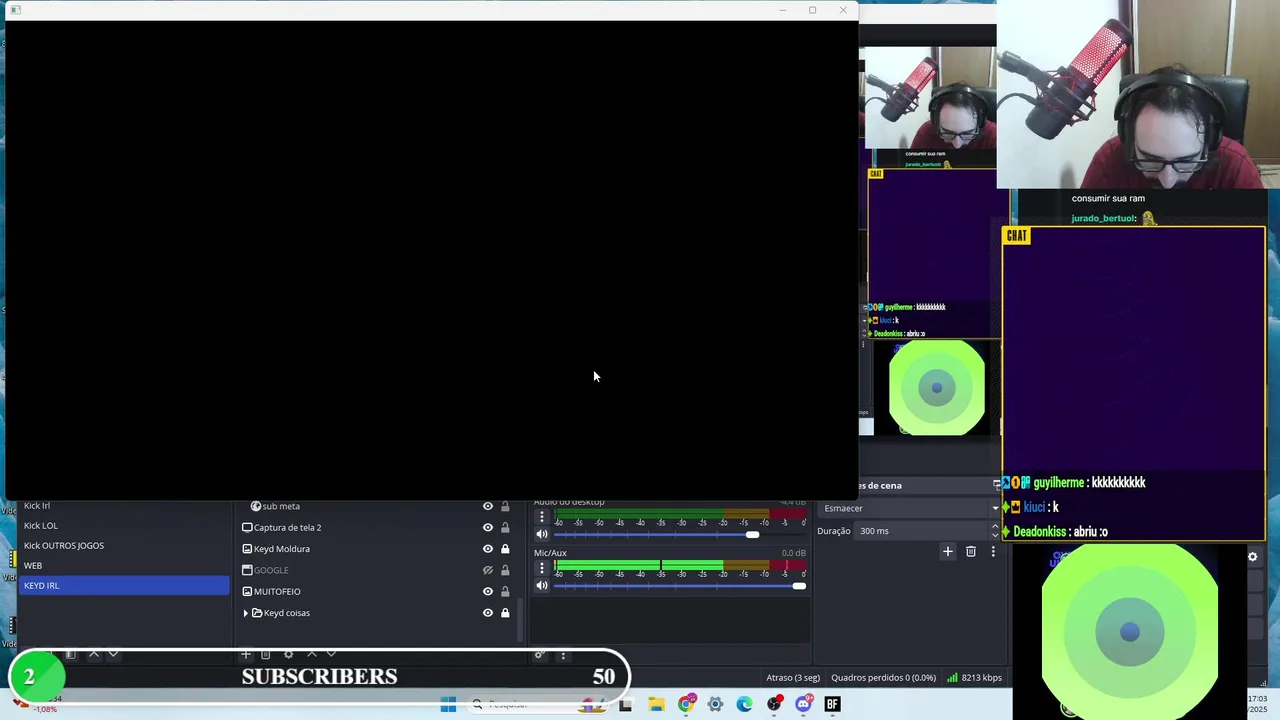Toggle lock on the GOOGLE source

coord(505,570)
